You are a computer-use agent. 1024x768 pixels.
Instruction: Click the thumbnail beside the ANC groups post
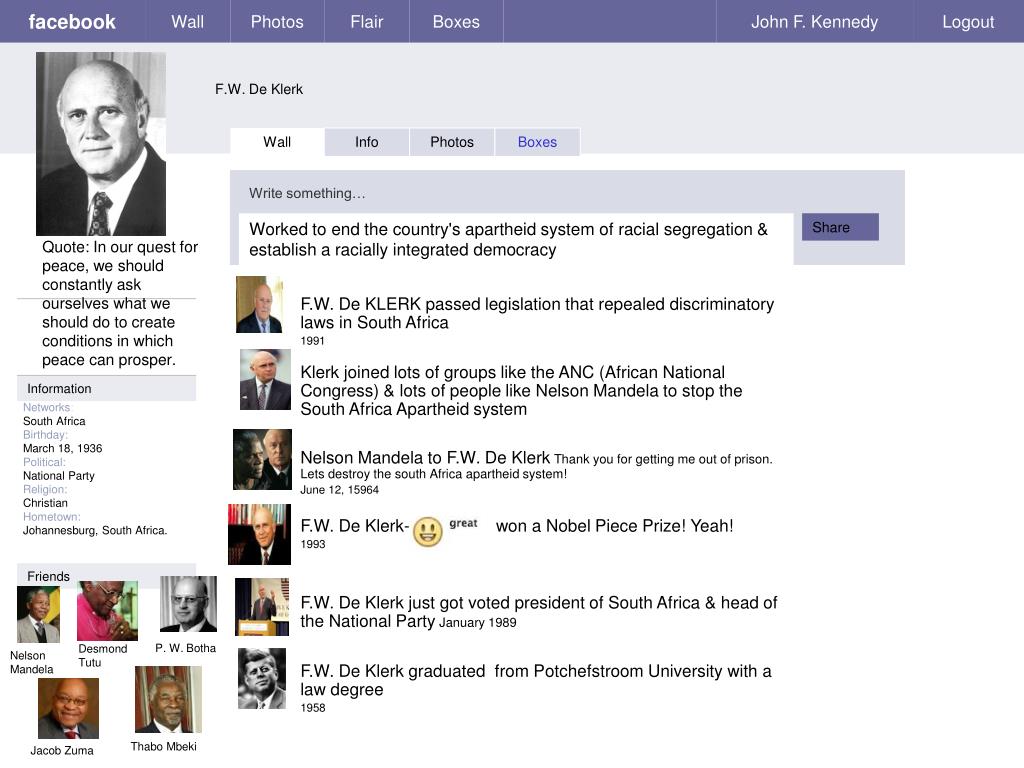[x=264, y=379]
